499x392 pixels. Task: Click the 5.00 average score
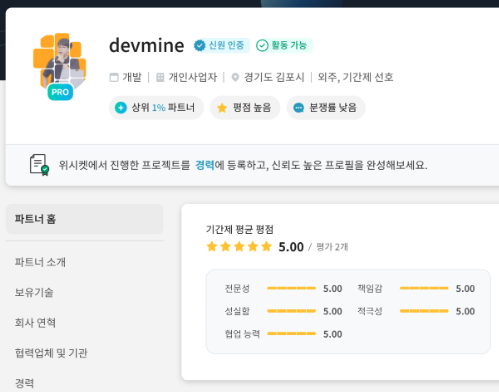[x=291, y=247]
